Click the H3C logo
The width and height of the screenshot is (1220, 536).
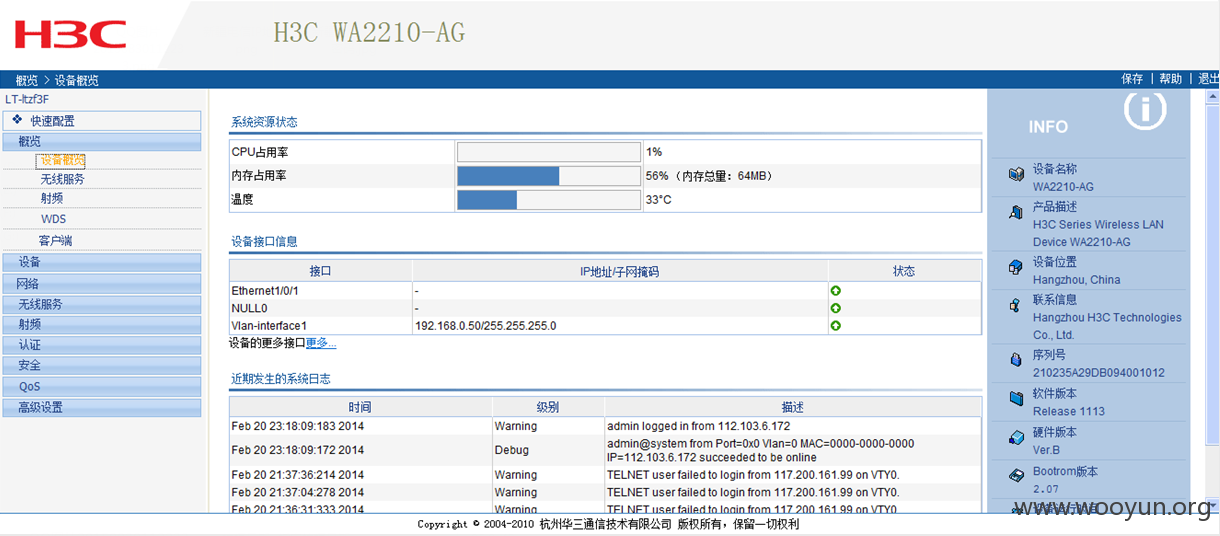pyautogui.click(x=70, y=34)
